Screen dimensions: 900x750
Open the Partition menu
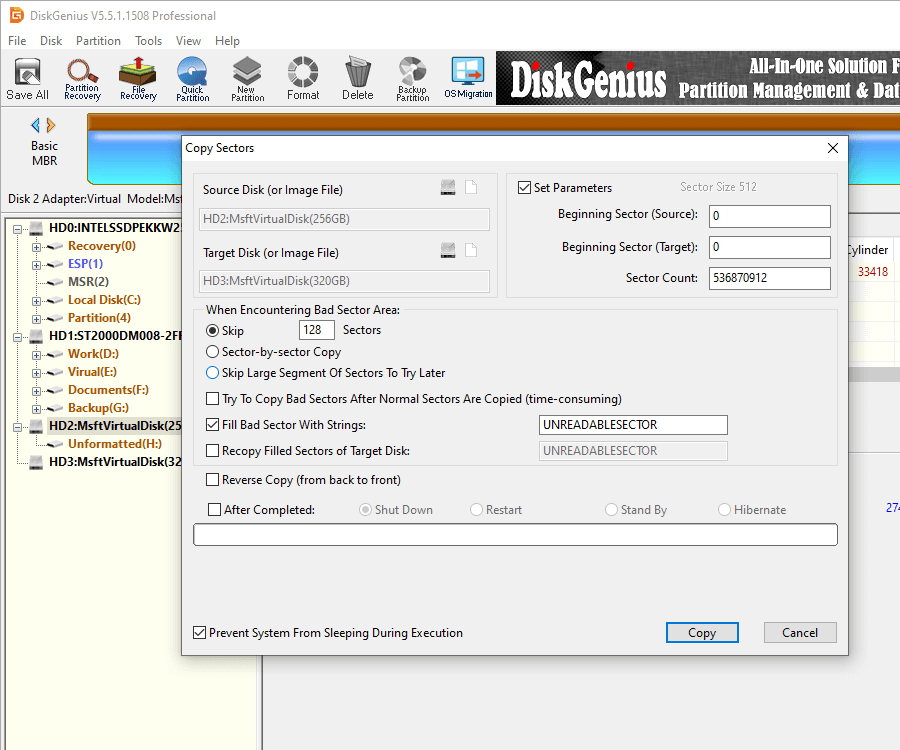pyautogui.click(x=98, y=41)
